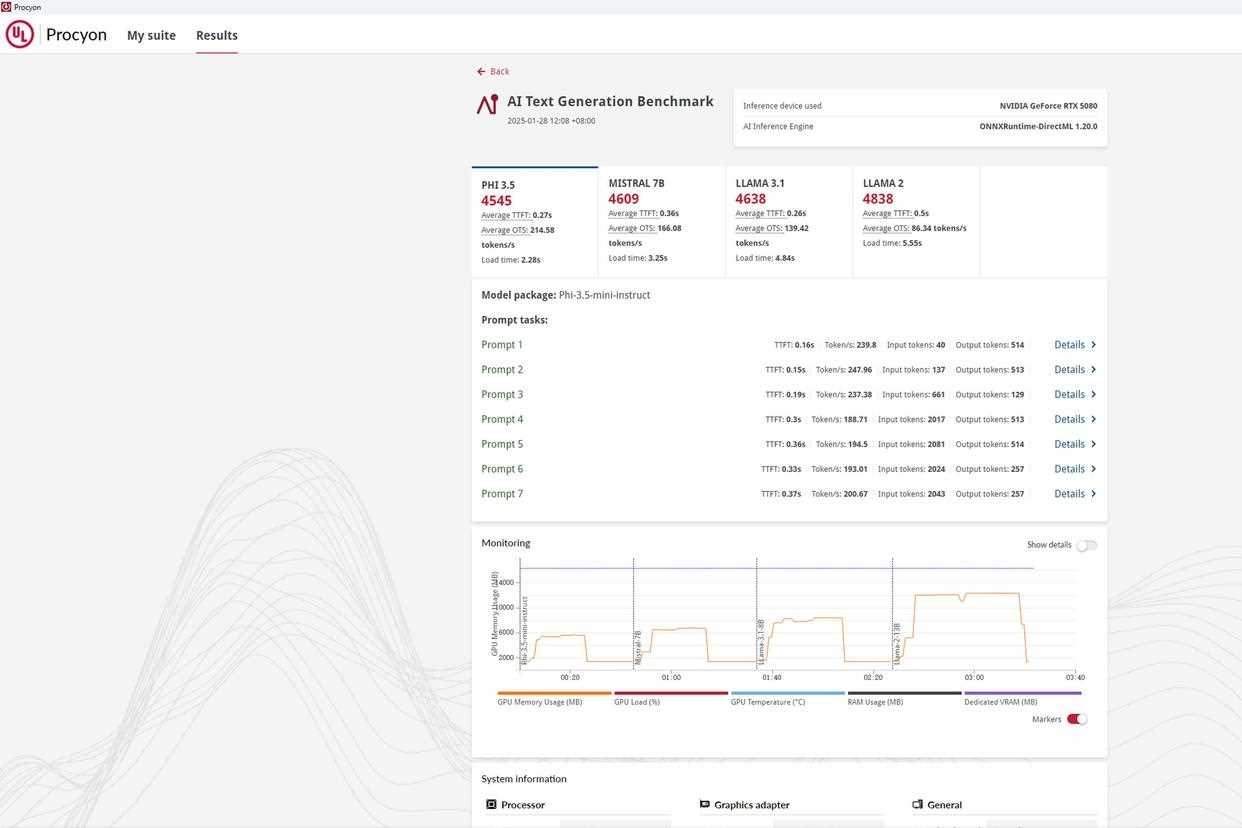Open the Prompt 6 task link

point(502,469)
